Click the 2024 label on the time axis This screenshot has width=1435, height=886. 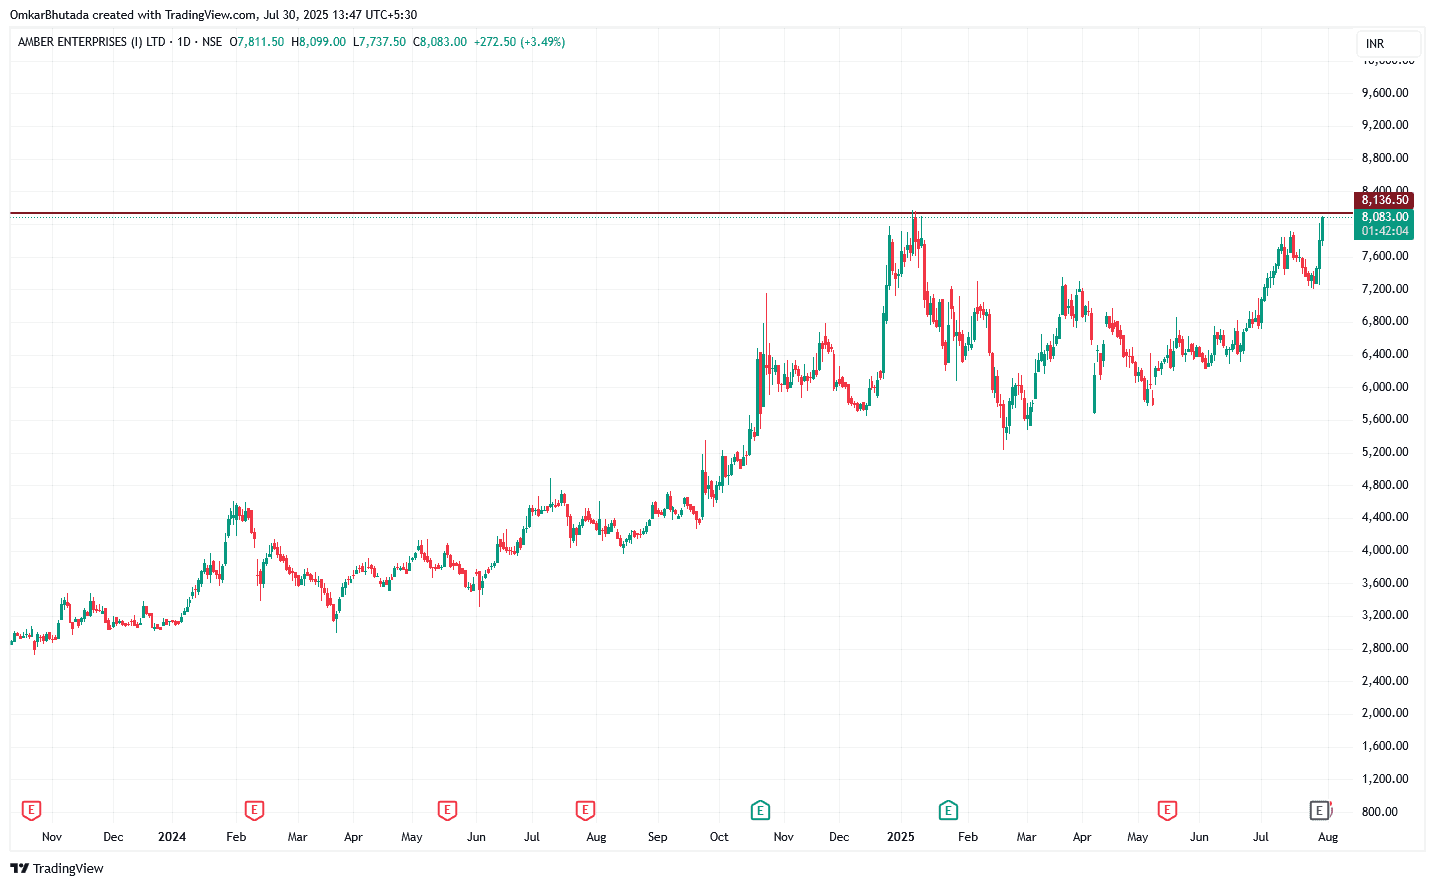[x=172, y=837]
